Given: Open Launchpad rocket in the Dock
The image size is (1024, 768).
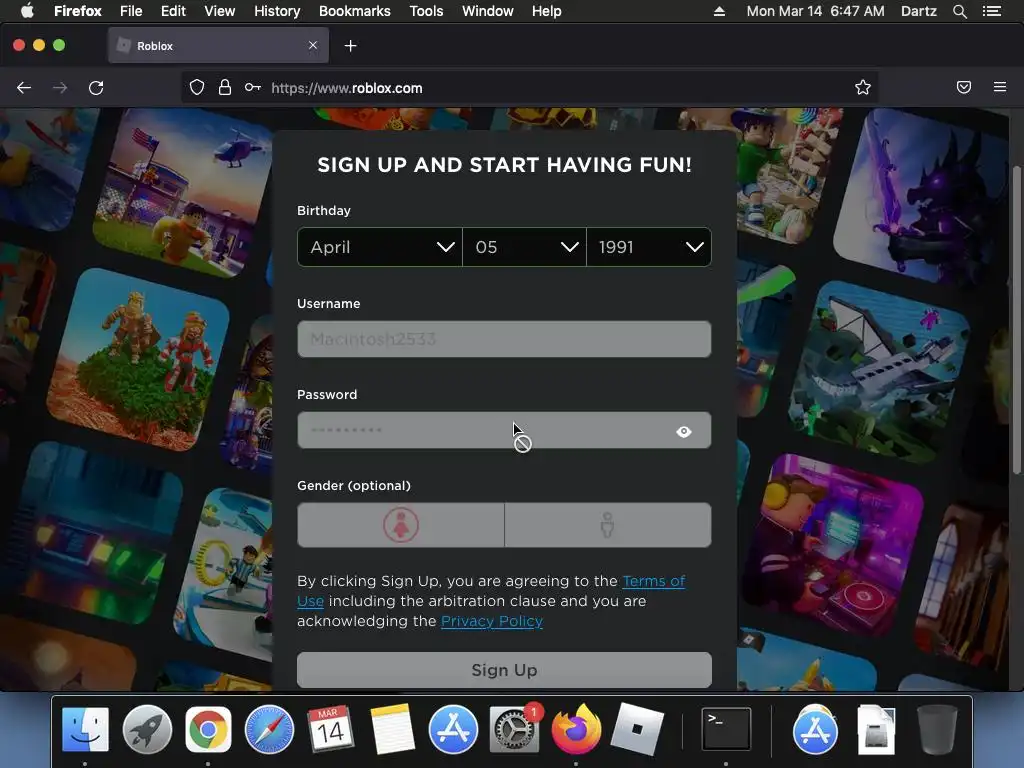Looking at the screenshot, I should [x=147, y=729].
